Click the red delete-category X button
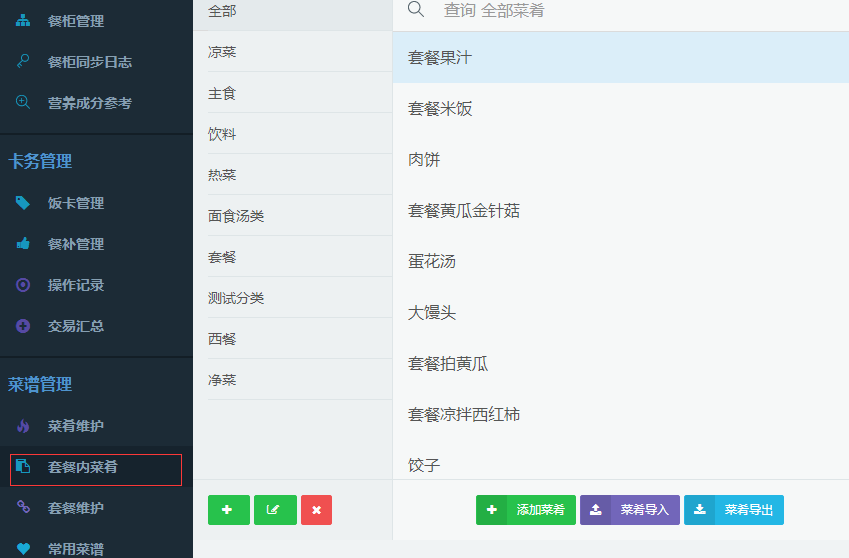 [316, 510]
